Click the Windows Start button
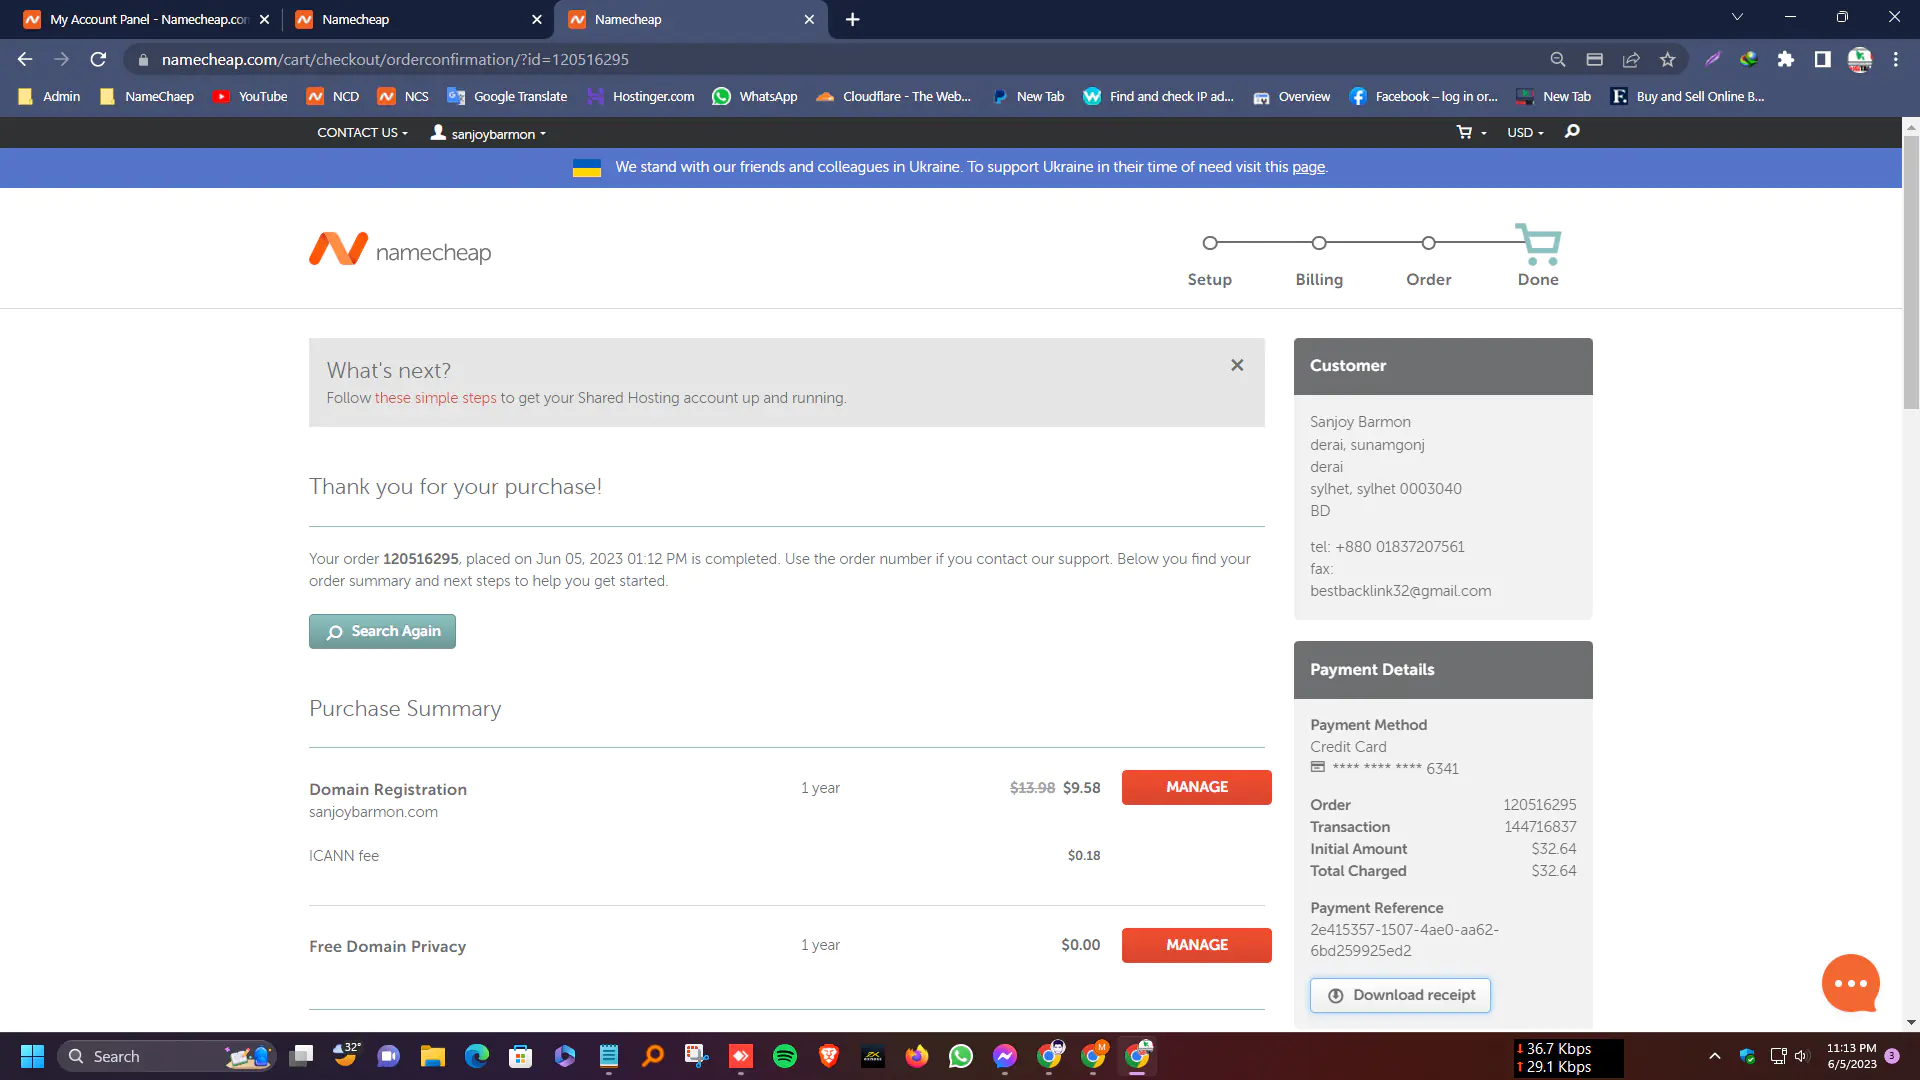This screenshot has width=1920, height=1080. 32,1056
